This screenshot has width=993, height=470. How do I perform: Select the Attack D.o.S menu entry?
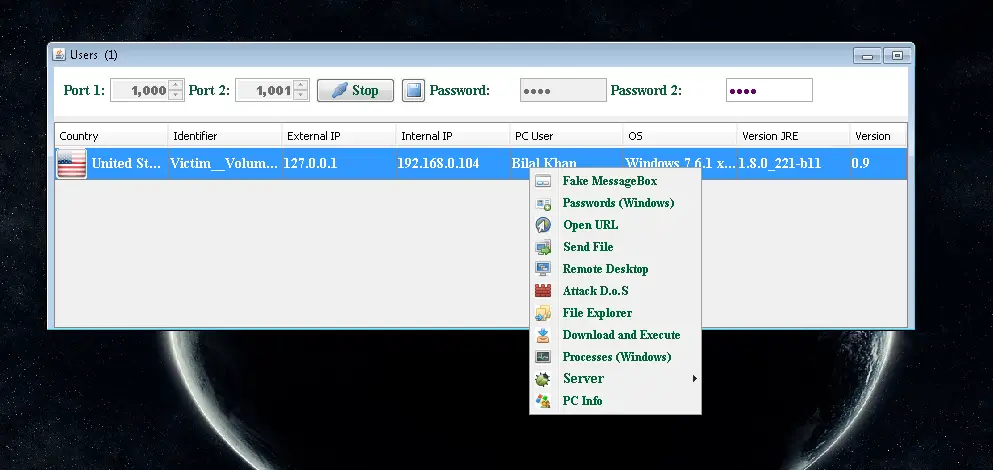coord(595,291)
